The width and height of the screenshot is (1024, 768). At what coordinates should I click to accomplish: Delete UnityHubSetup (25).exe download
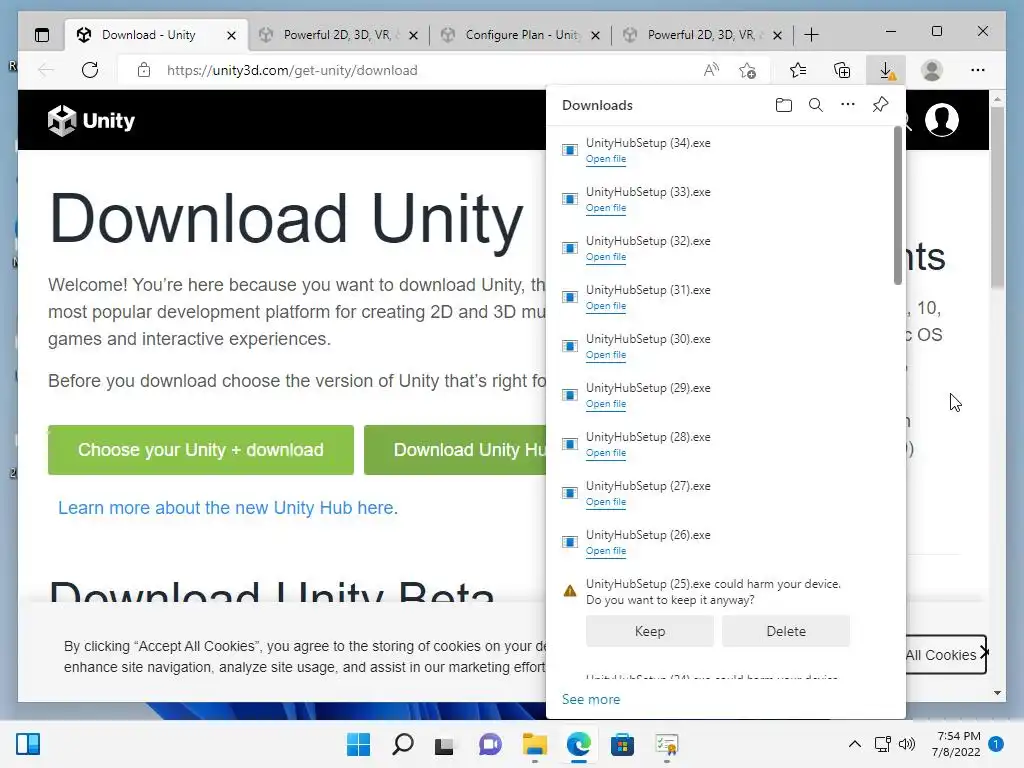coord(786,632)
